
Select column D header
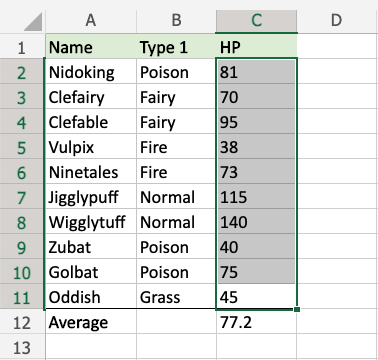(x=337, y=21)
